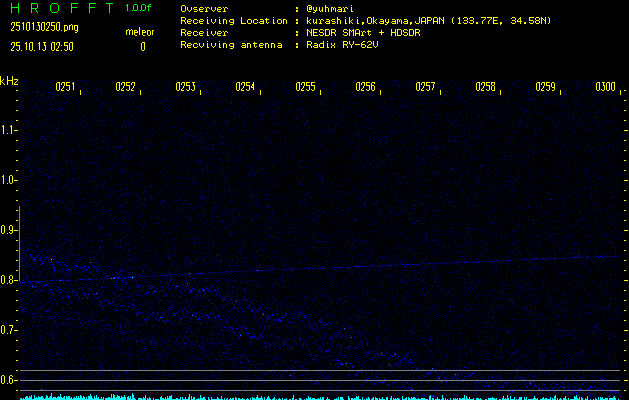Select the 0258 time tick label
Viewport: 629px width, 400px height.
[486, 87]
